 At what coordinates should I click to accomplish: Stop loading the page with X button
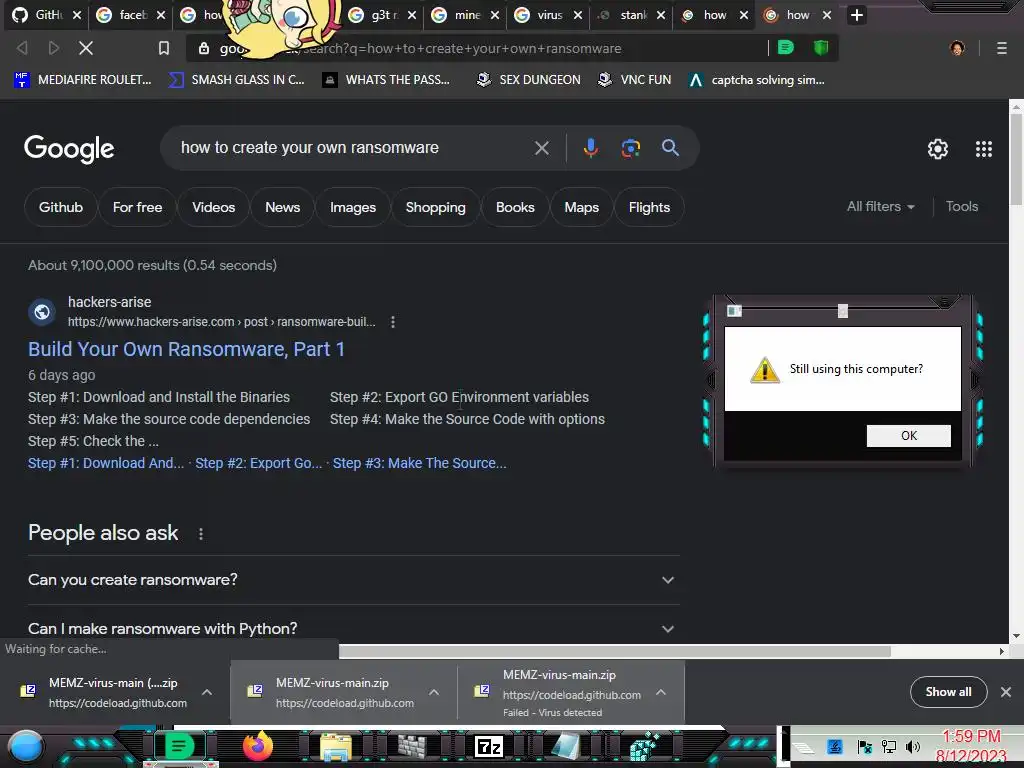click(x=86, y=48)
